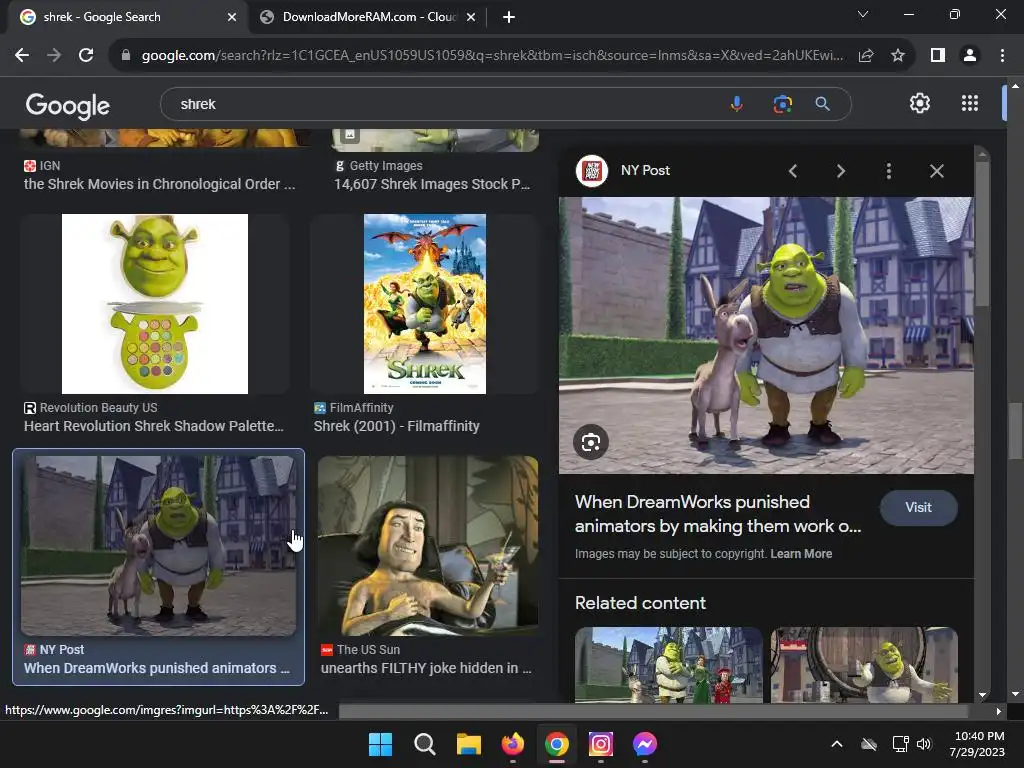Click Shrek (2001) - Filmaffinity caption

tap(396, 426)
